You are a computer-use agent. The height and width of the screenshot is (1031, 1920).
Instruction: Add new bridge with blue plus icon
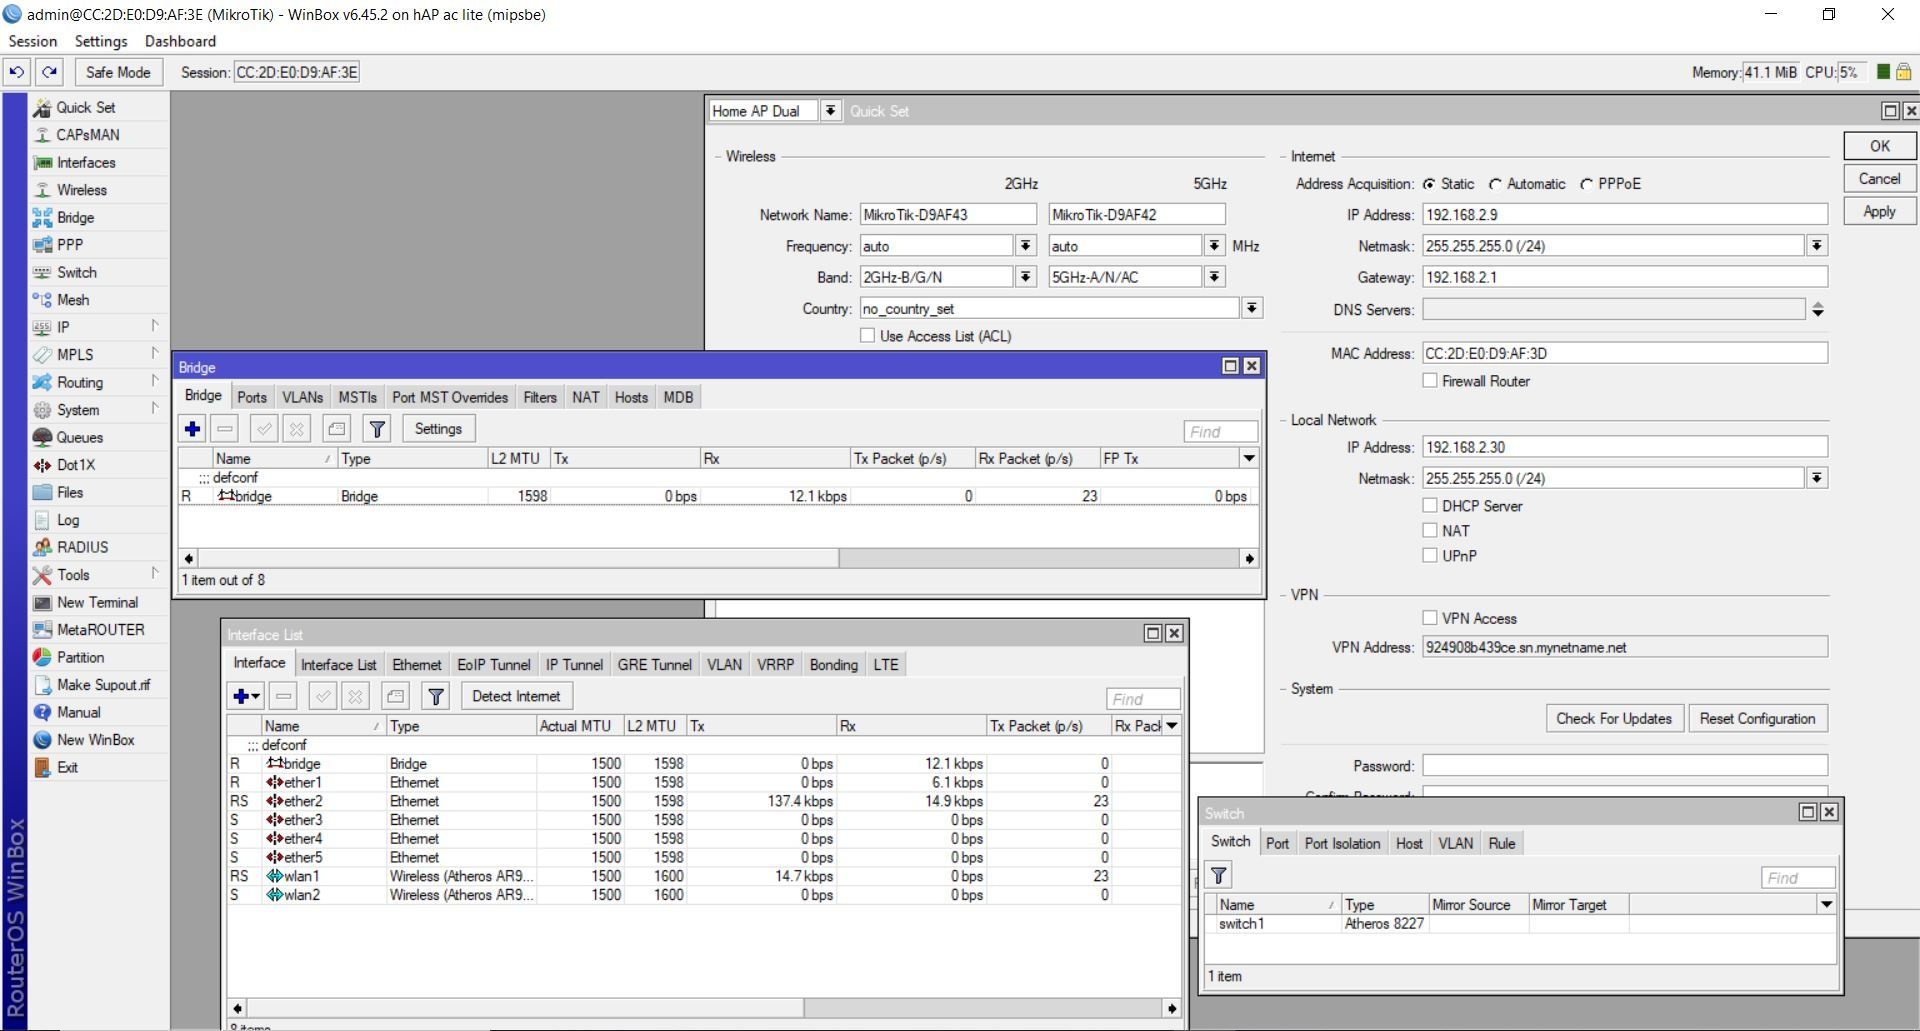[x=192, y=429]
